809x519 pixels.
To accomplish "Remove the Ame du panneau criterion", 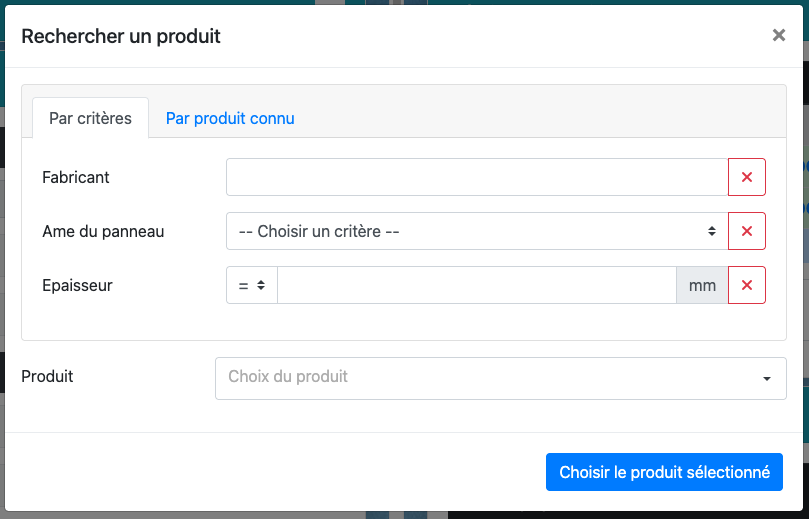I will tap(747, 231).
